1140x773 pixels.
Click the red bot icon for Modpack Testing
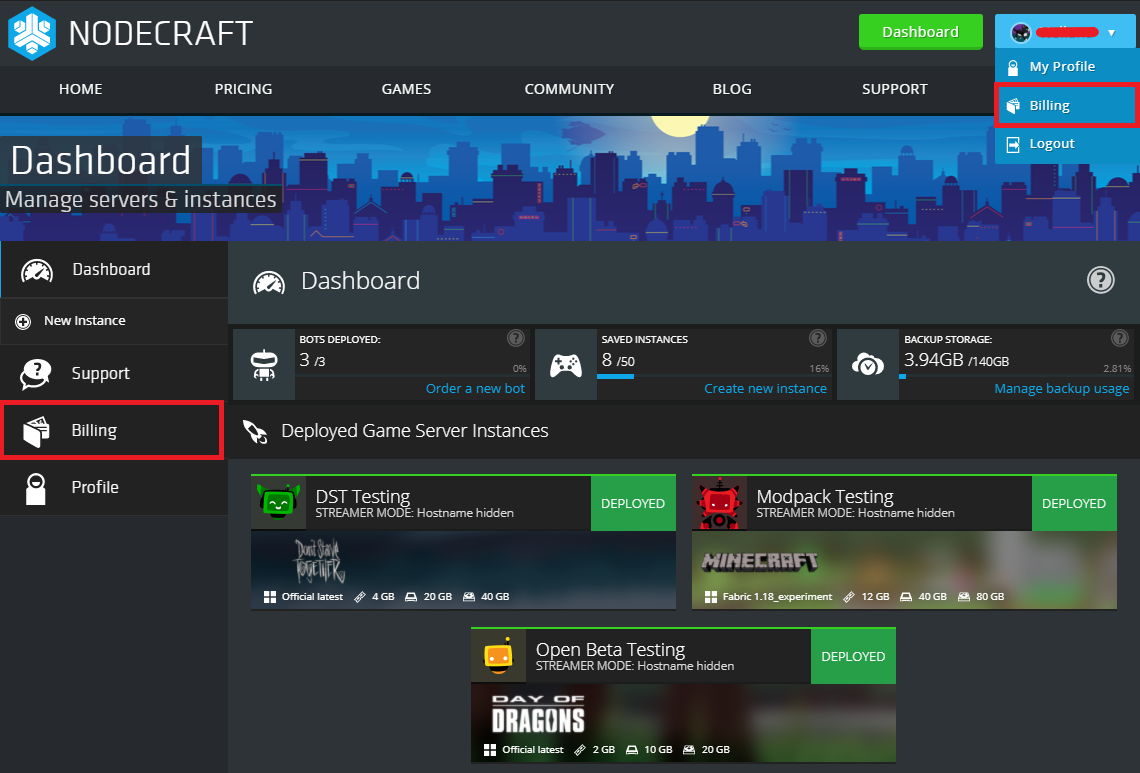(719, 502)
